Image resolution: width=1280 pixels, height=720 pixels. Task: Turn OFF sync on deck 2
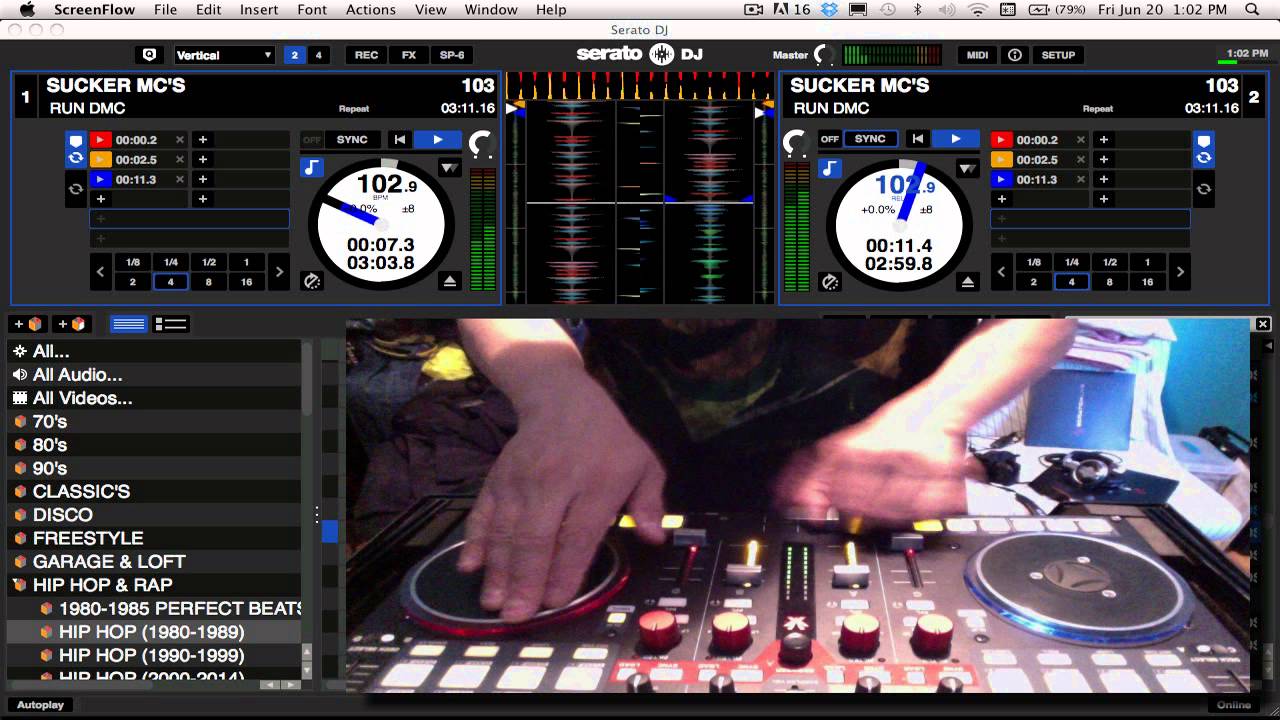click(x=830, y=140)
